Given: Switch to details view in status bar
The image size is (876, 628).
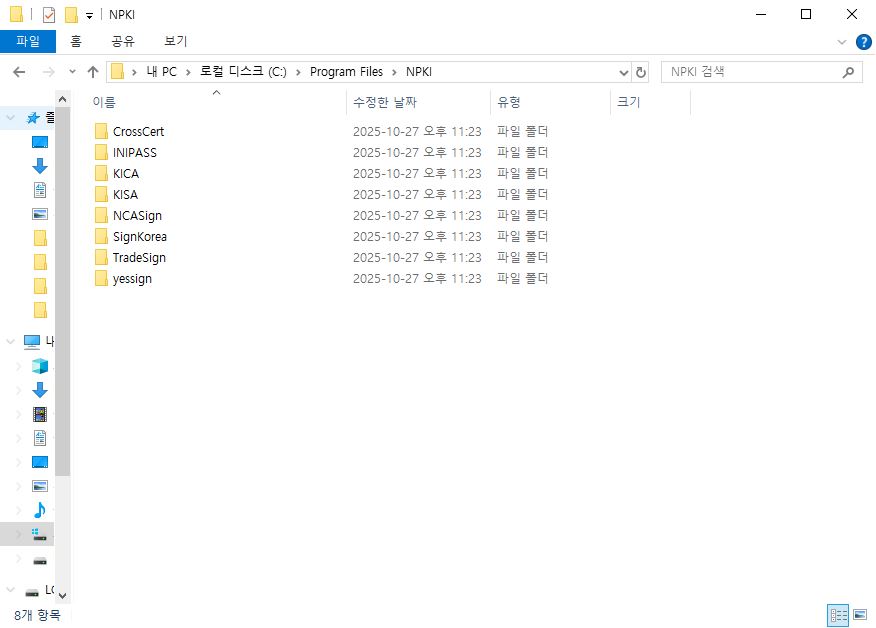Looking at the screenshot, I should [838, 615].
